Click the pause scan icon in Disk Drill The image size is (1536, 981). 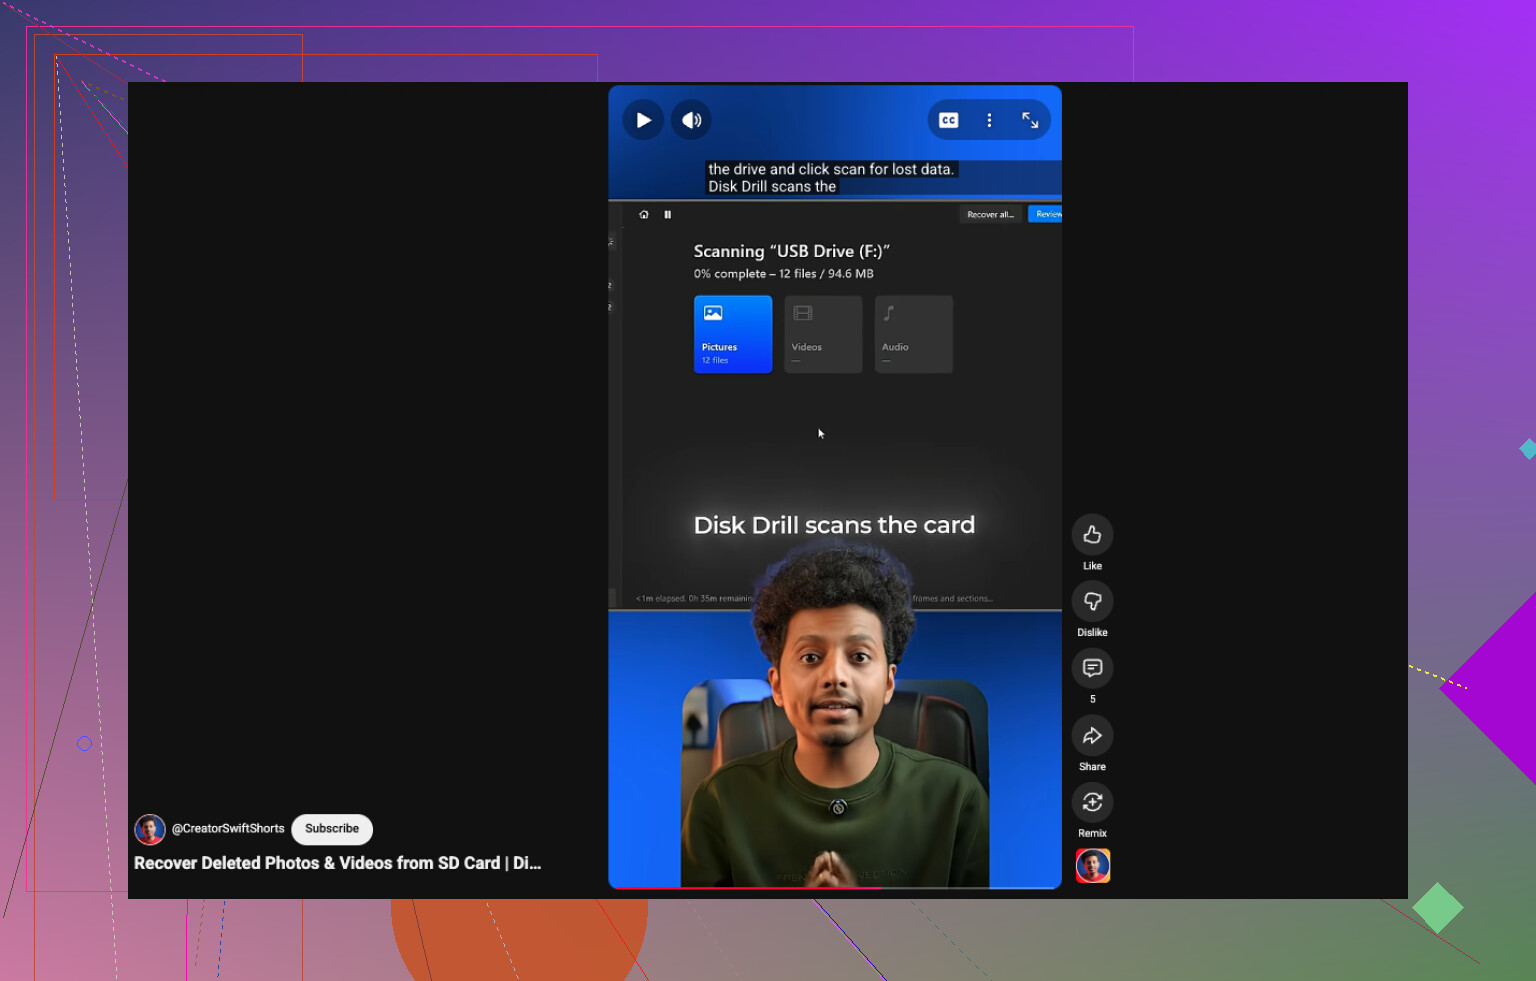tap(668, 214)
